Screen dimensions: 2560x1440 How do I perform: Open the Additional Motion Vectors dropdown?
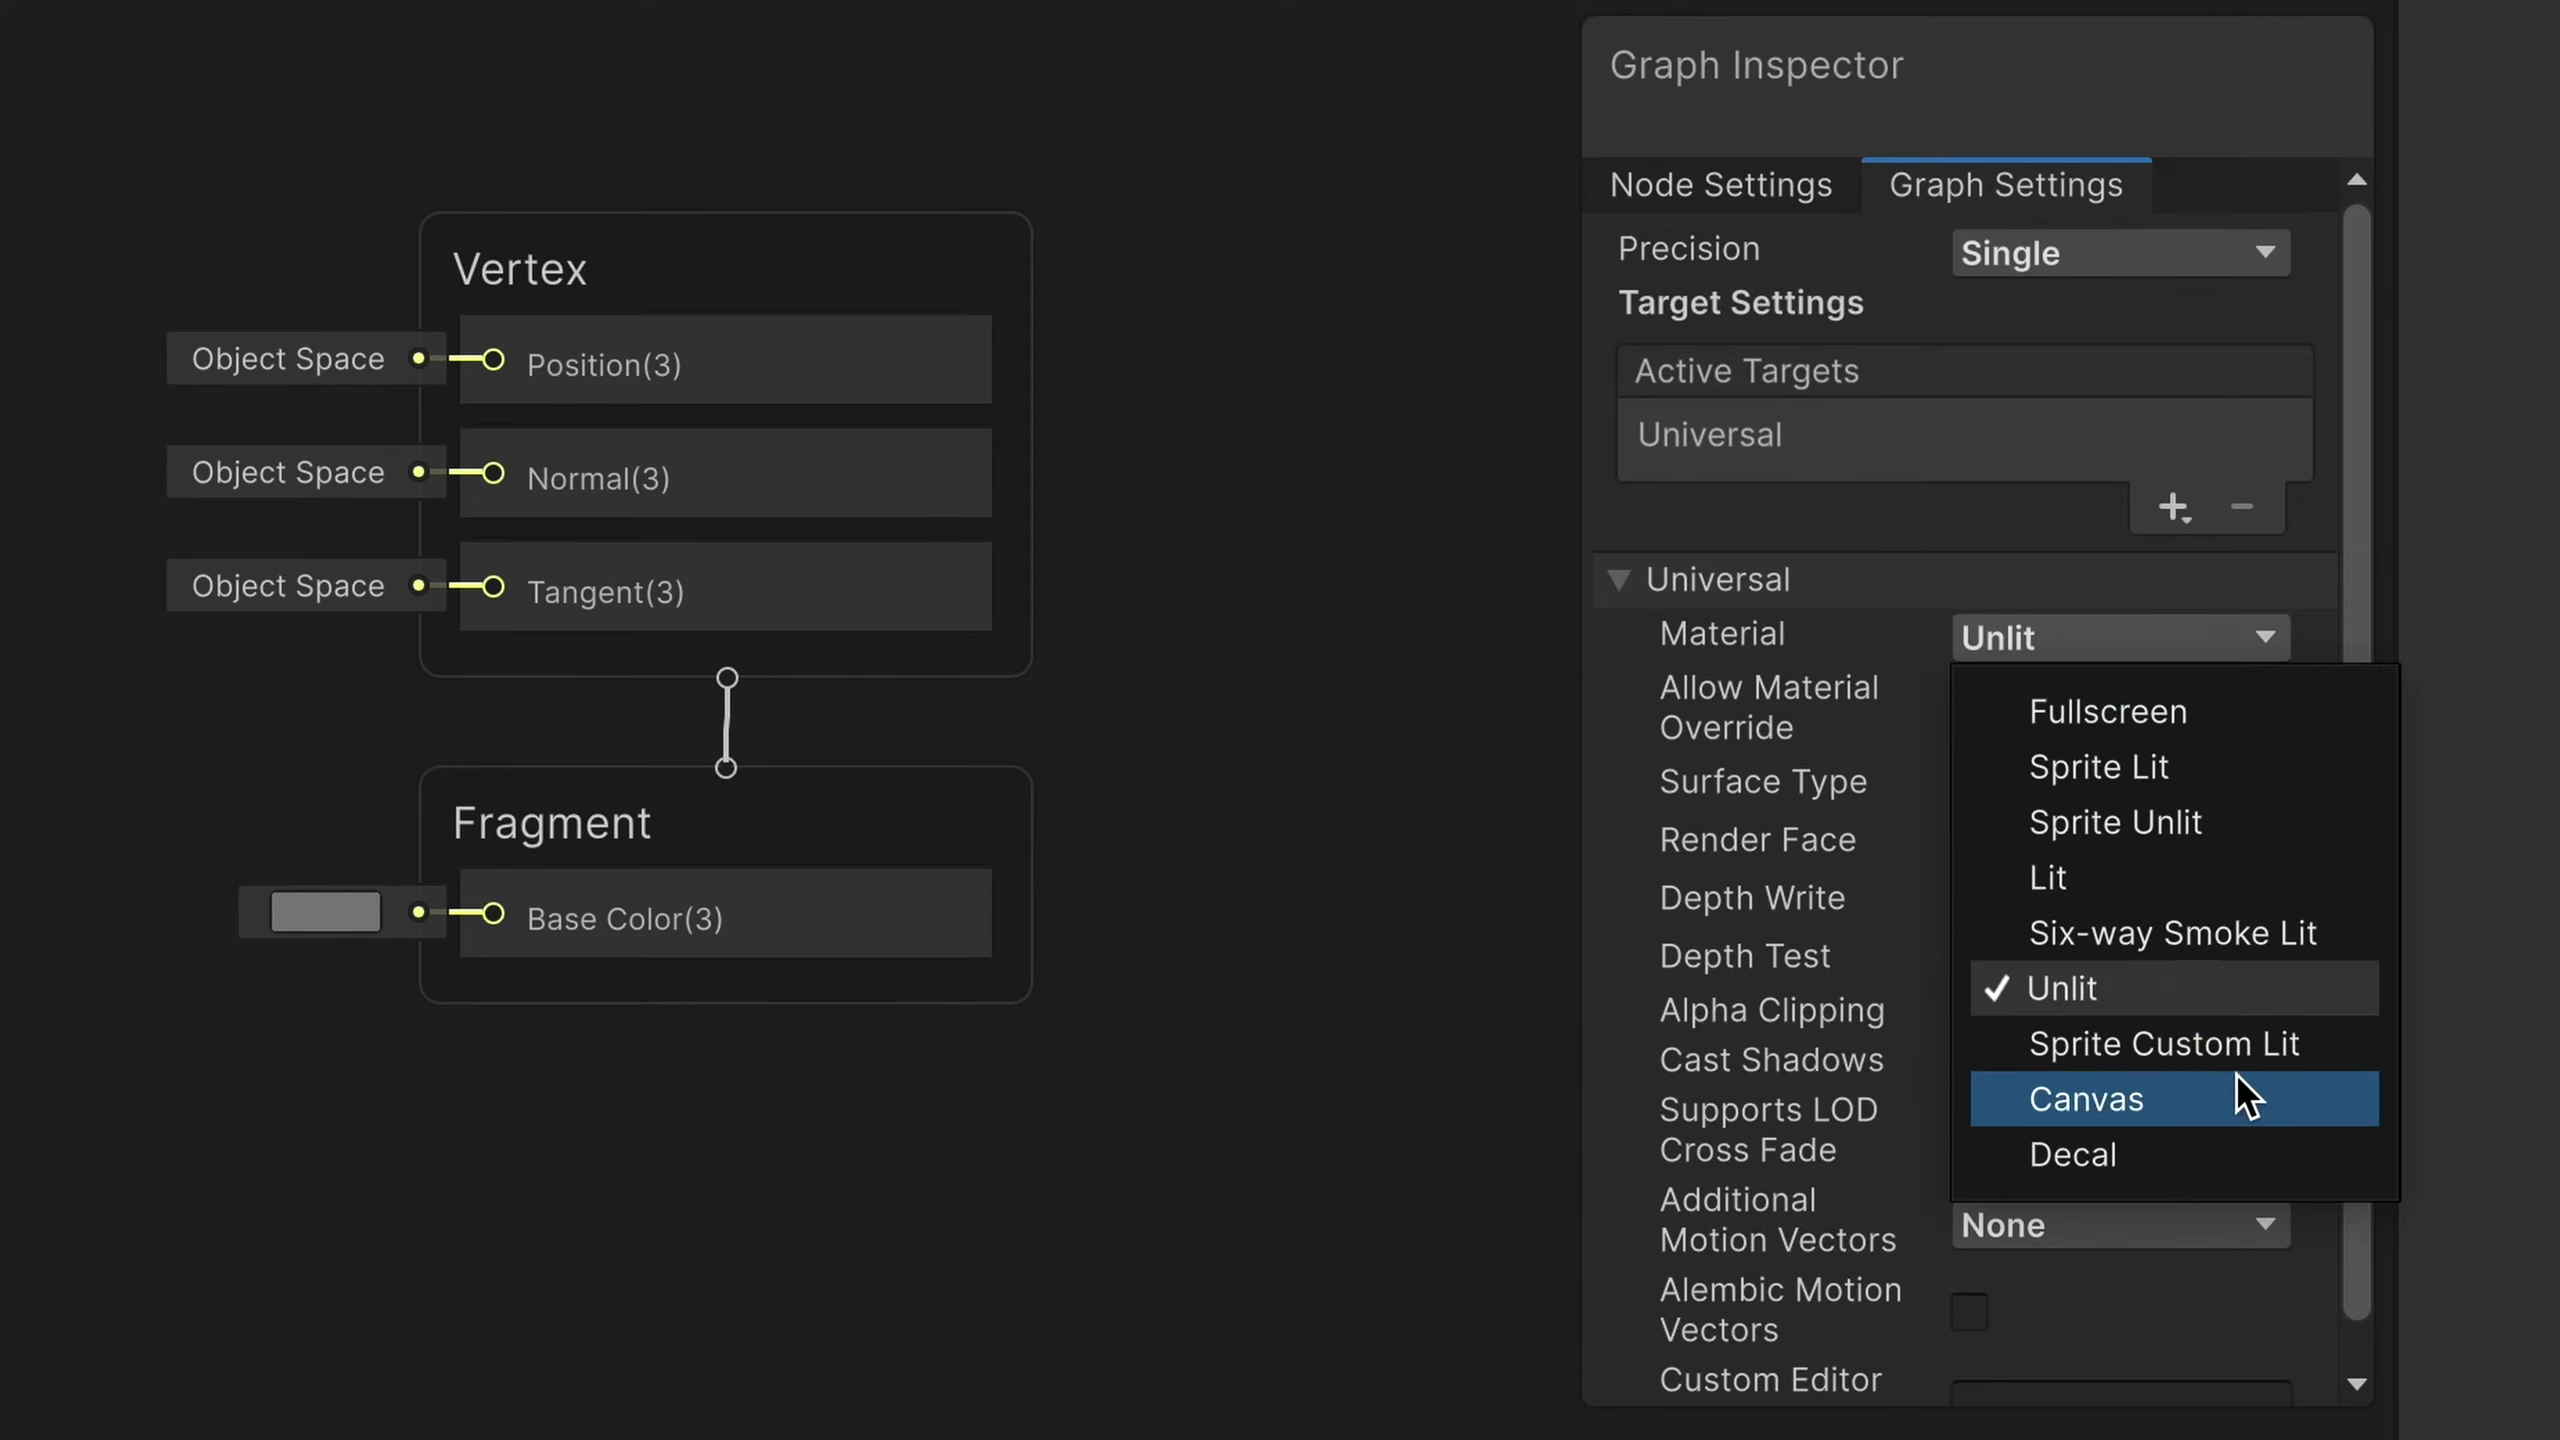tap(2120, 1225)
